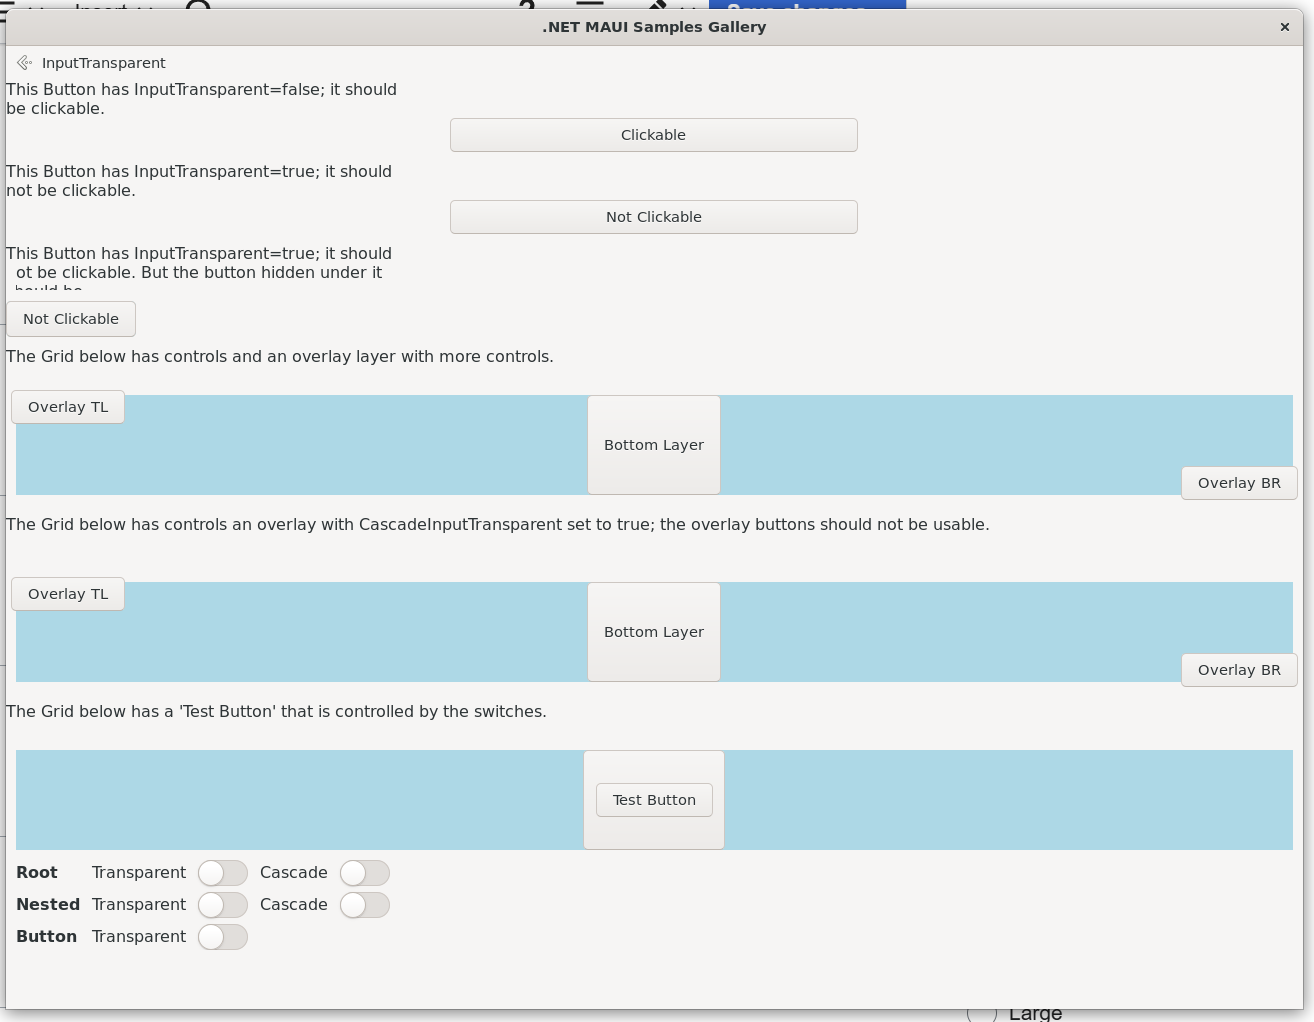Click the small left-aligned Not Clickable button
Viewport: 1314px width, 1022px height.
71,319
